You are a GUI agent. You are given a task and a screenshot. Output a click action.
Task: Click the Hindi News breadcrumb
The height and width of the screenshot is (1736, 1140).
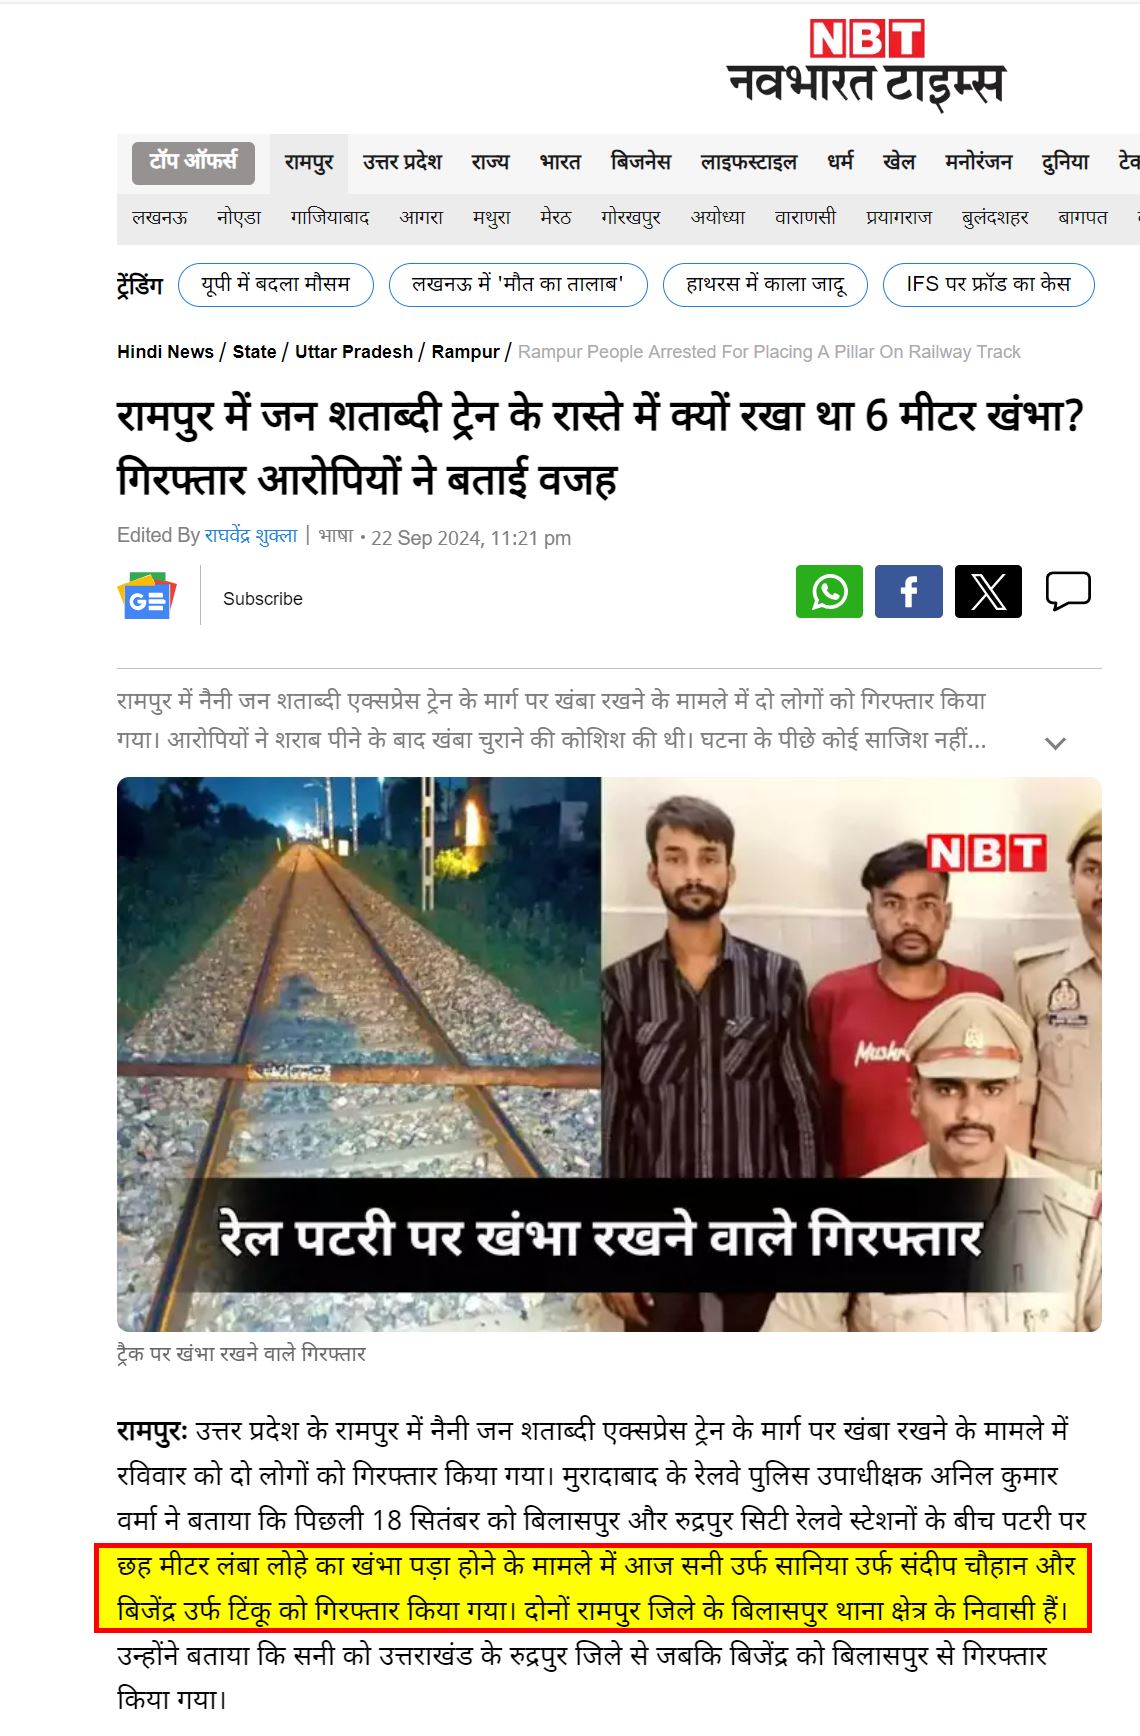[x=165, y=352]
